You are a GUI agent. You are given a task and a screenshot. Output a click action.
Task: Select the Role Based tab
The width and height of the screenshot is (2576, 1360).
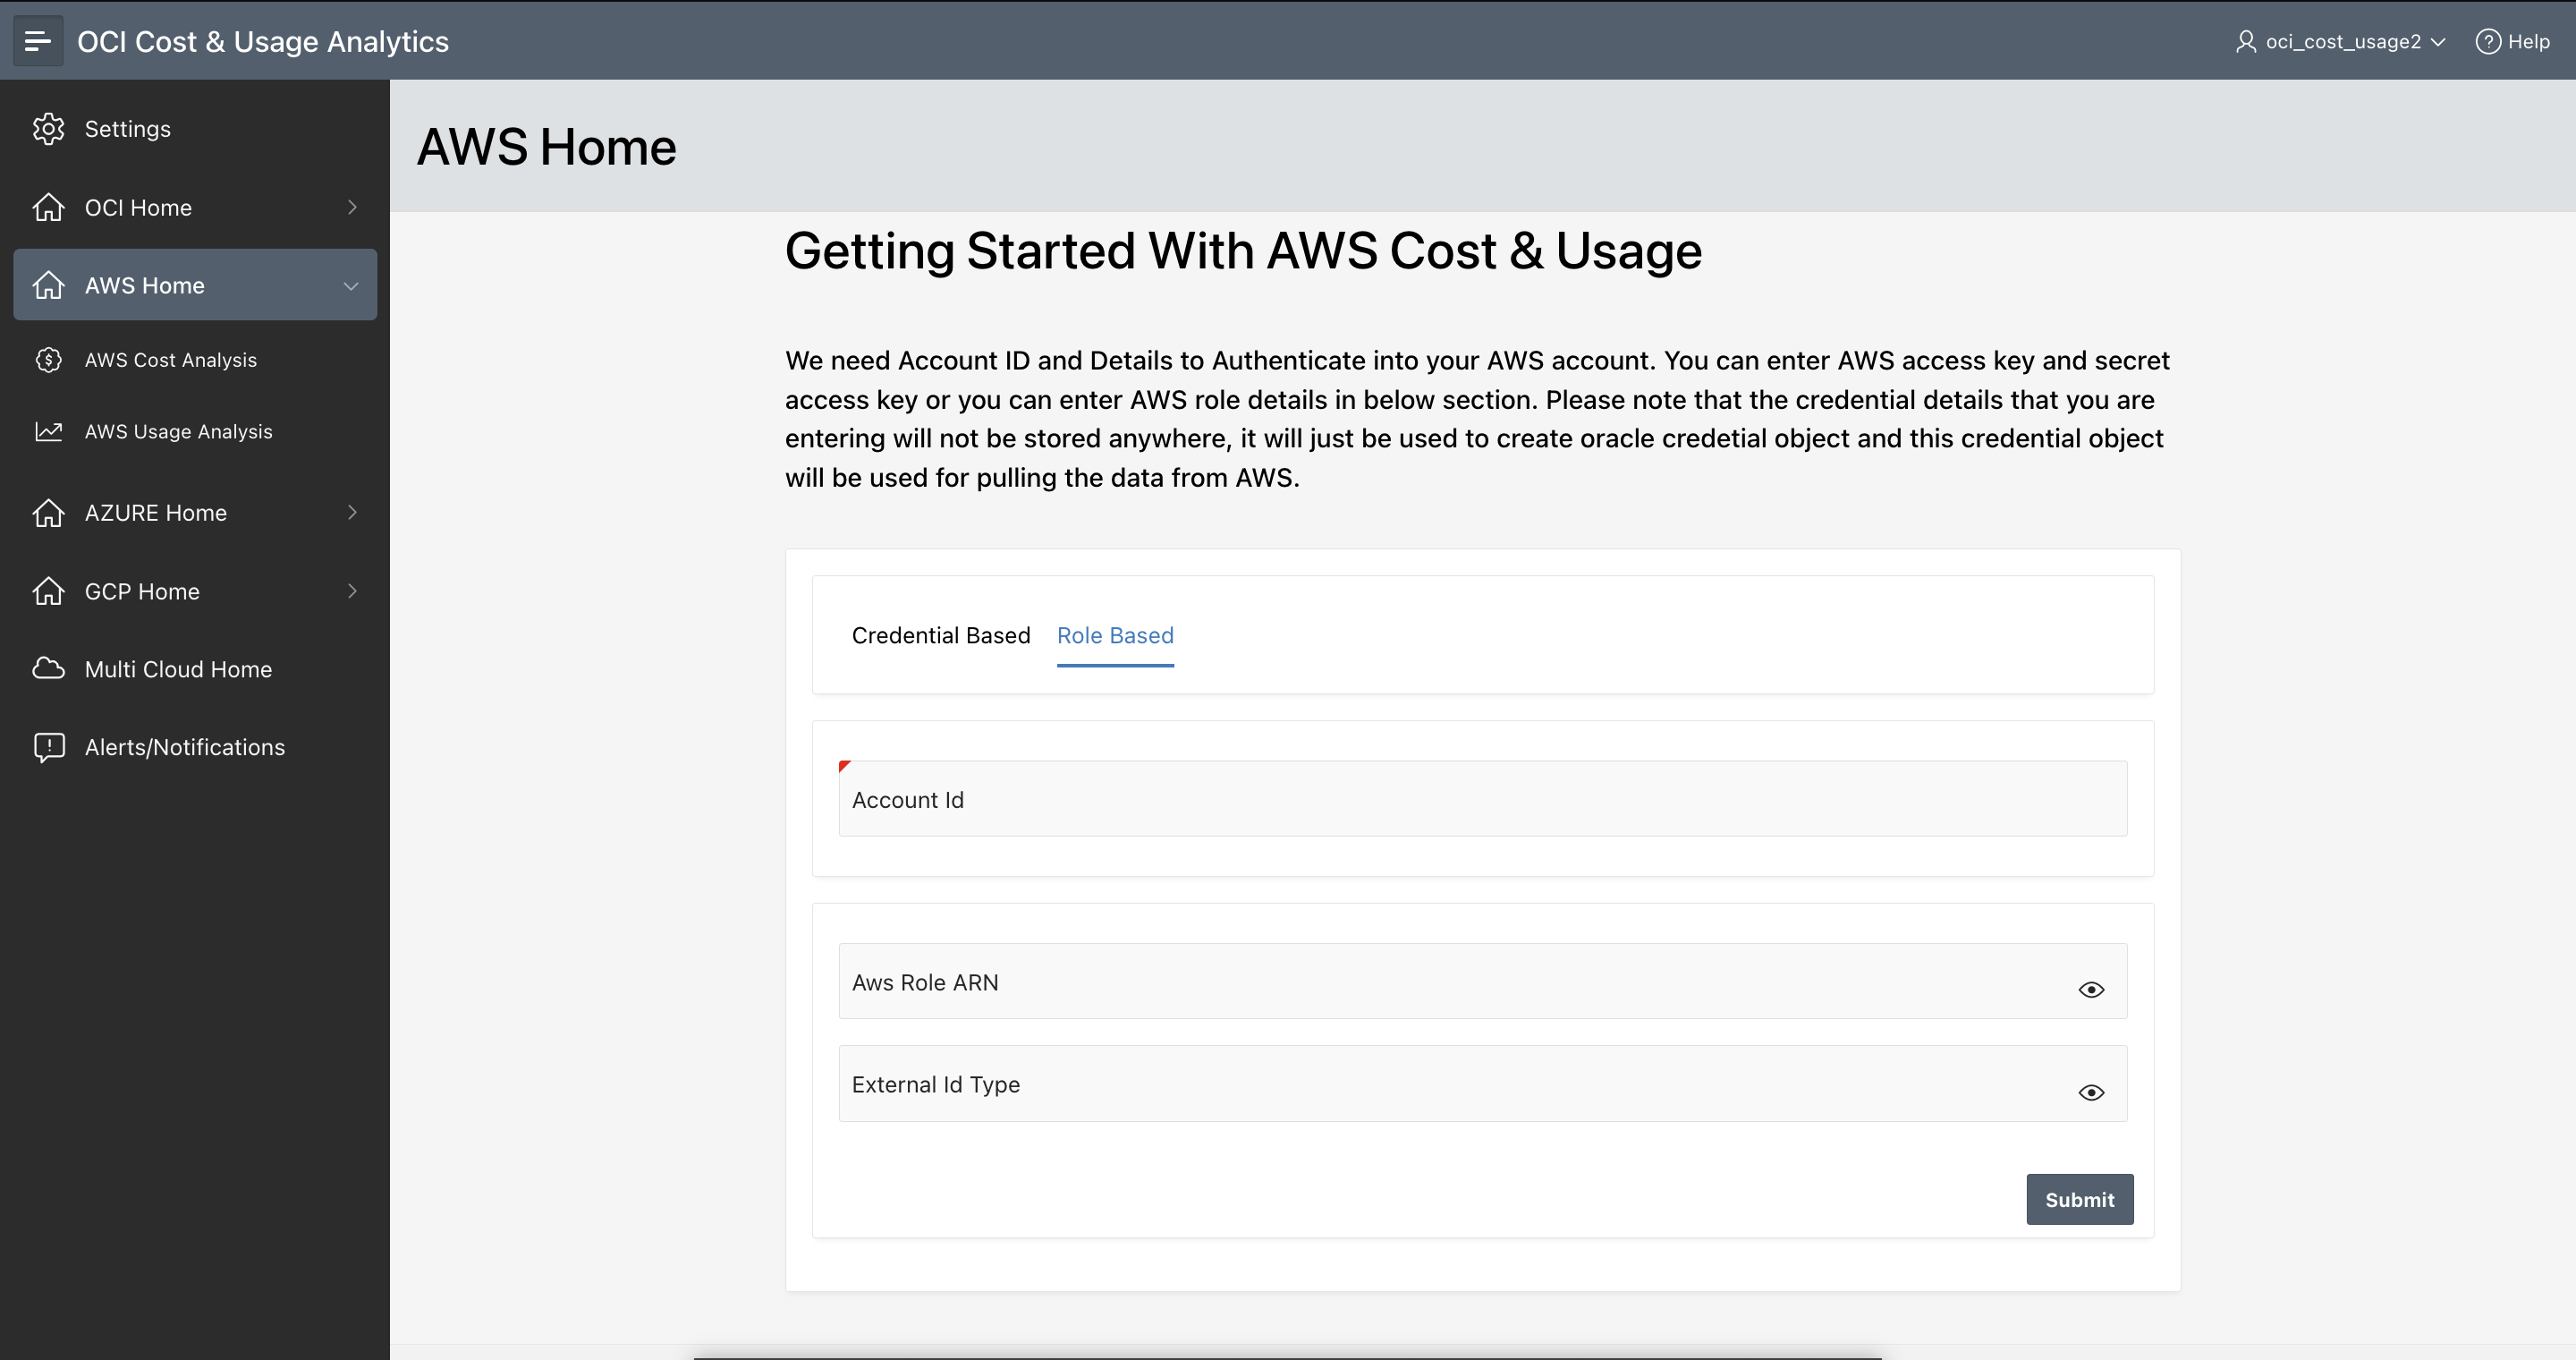click(1116, 635)
